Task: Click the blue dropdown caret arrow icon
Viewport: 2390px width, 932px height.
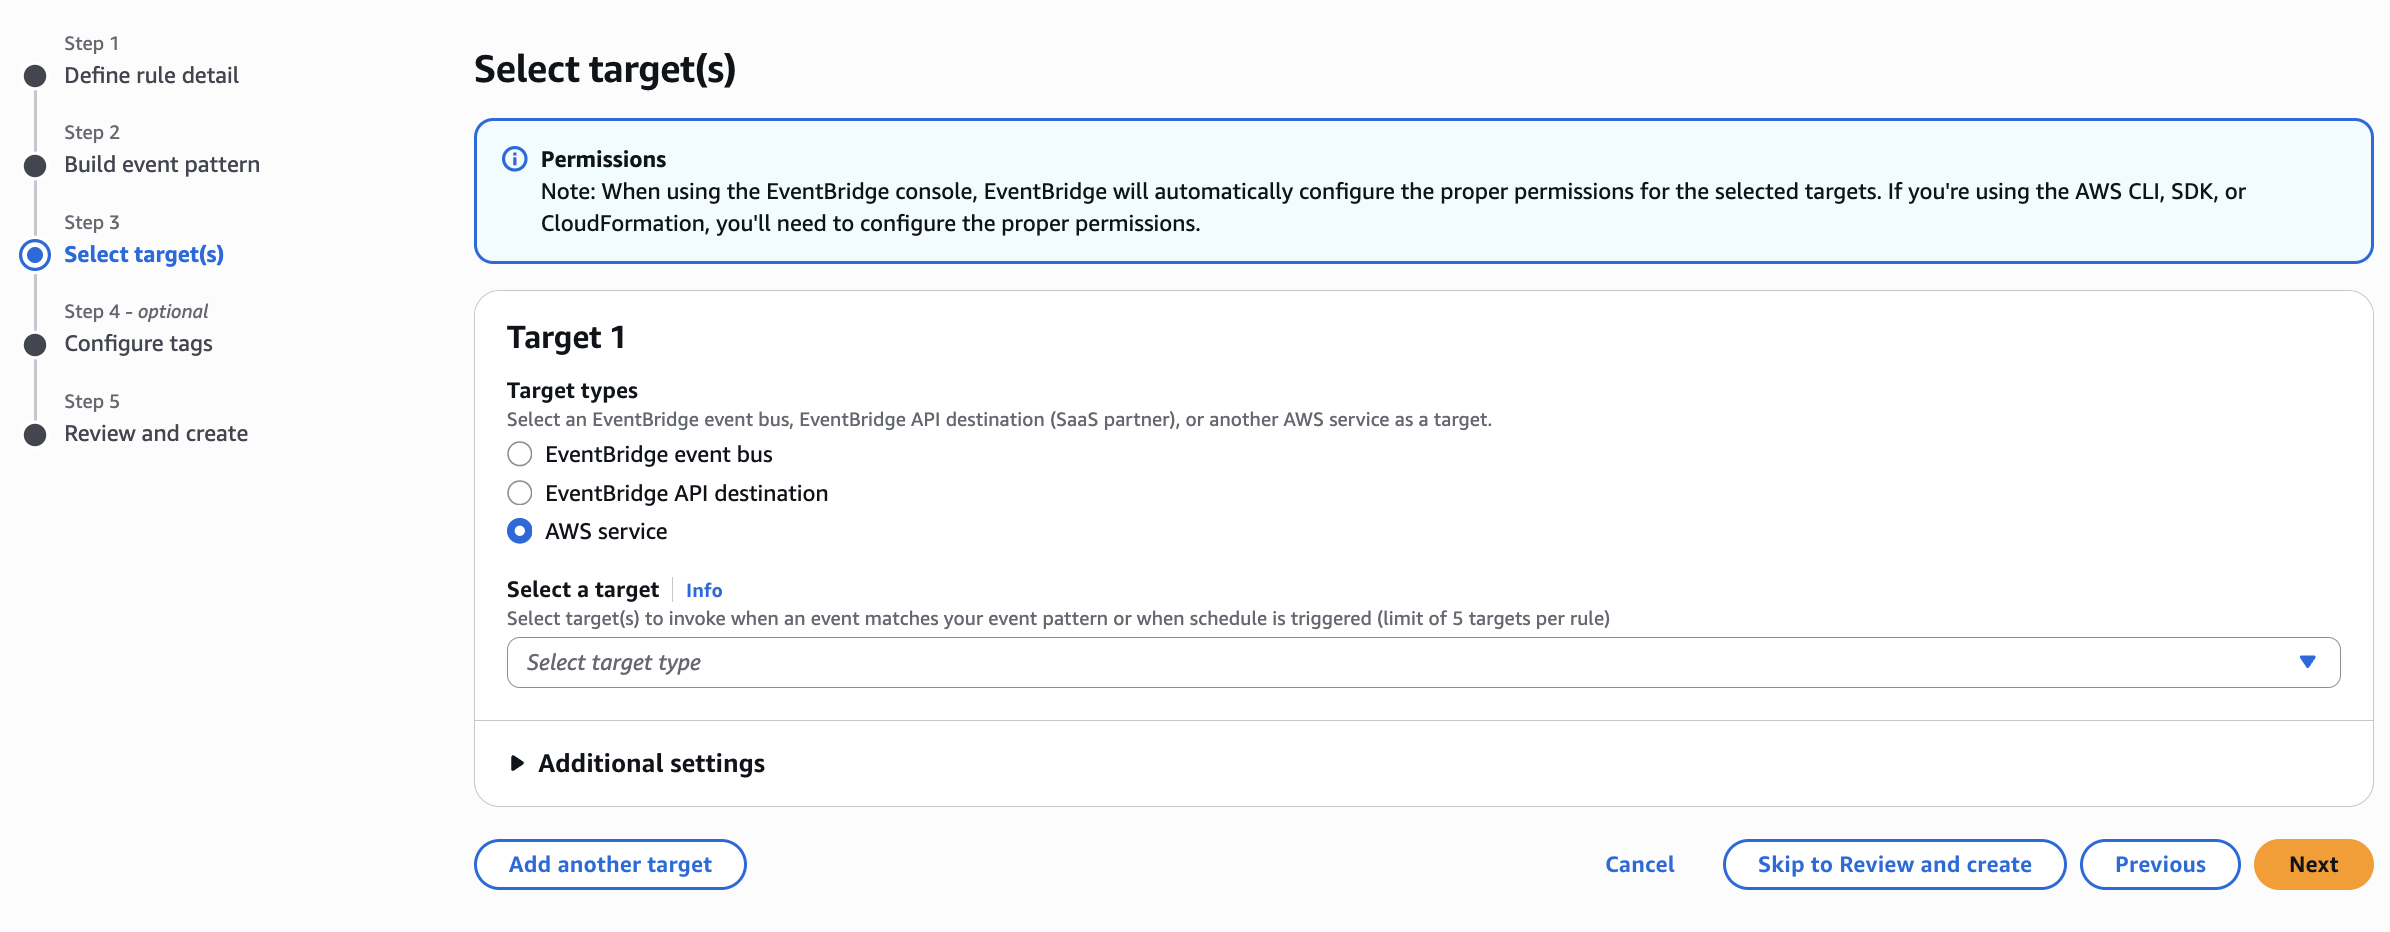Action: coord(2307,662)
